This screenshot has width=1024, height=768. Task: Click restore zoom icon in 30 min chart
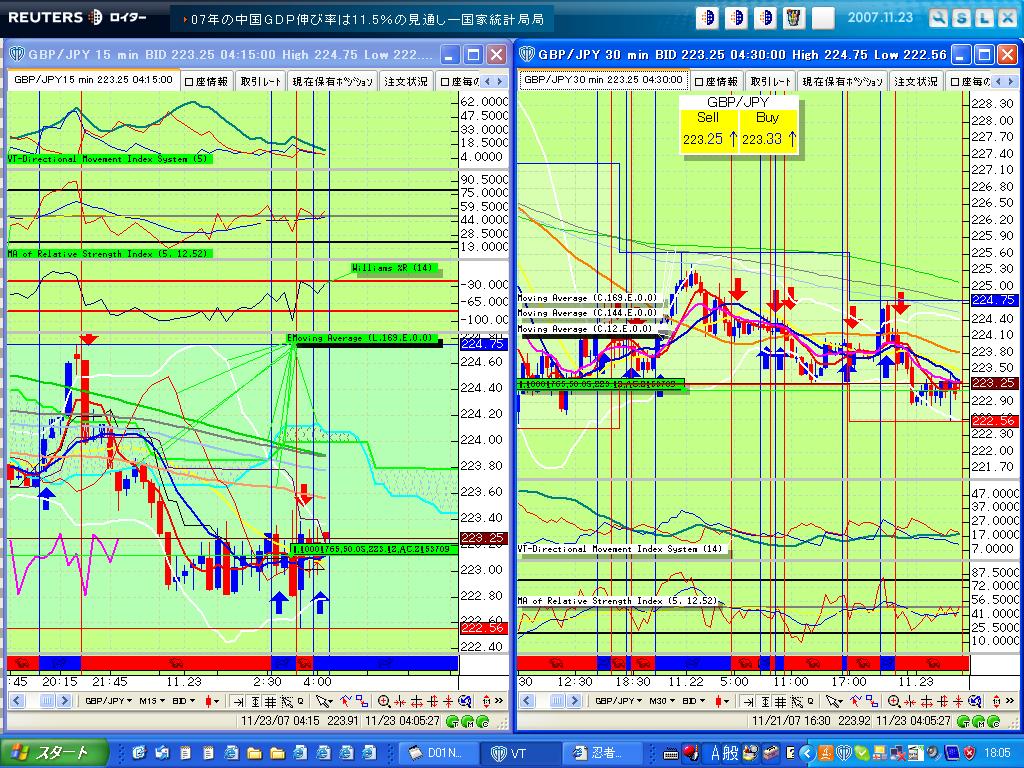click(974, 702)
